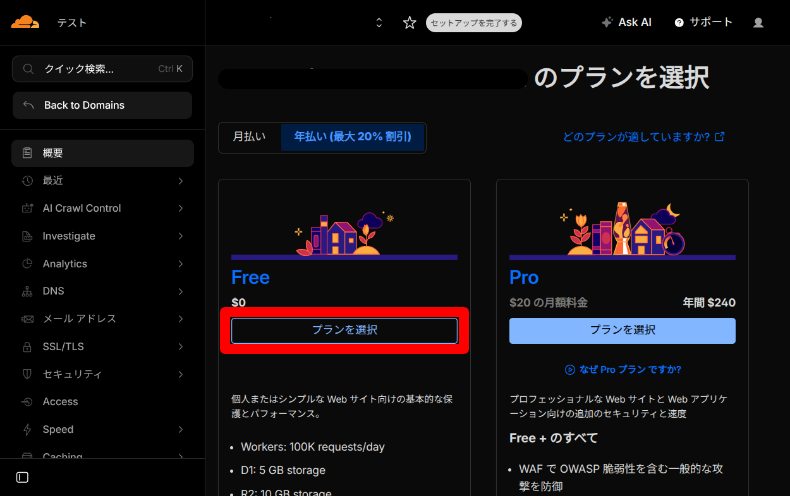Expand the DNS chevron

coord(180,291)
